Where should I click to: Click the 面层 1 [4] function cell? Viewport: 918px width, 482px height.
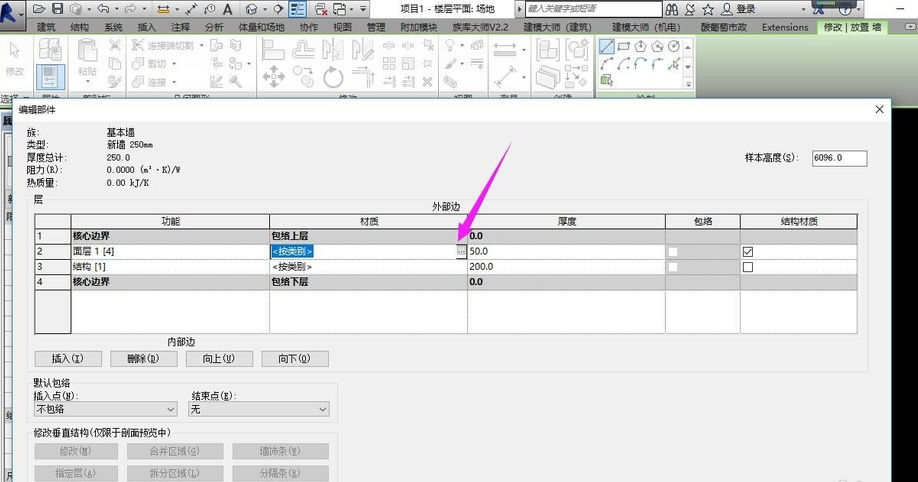coord(170,251)
